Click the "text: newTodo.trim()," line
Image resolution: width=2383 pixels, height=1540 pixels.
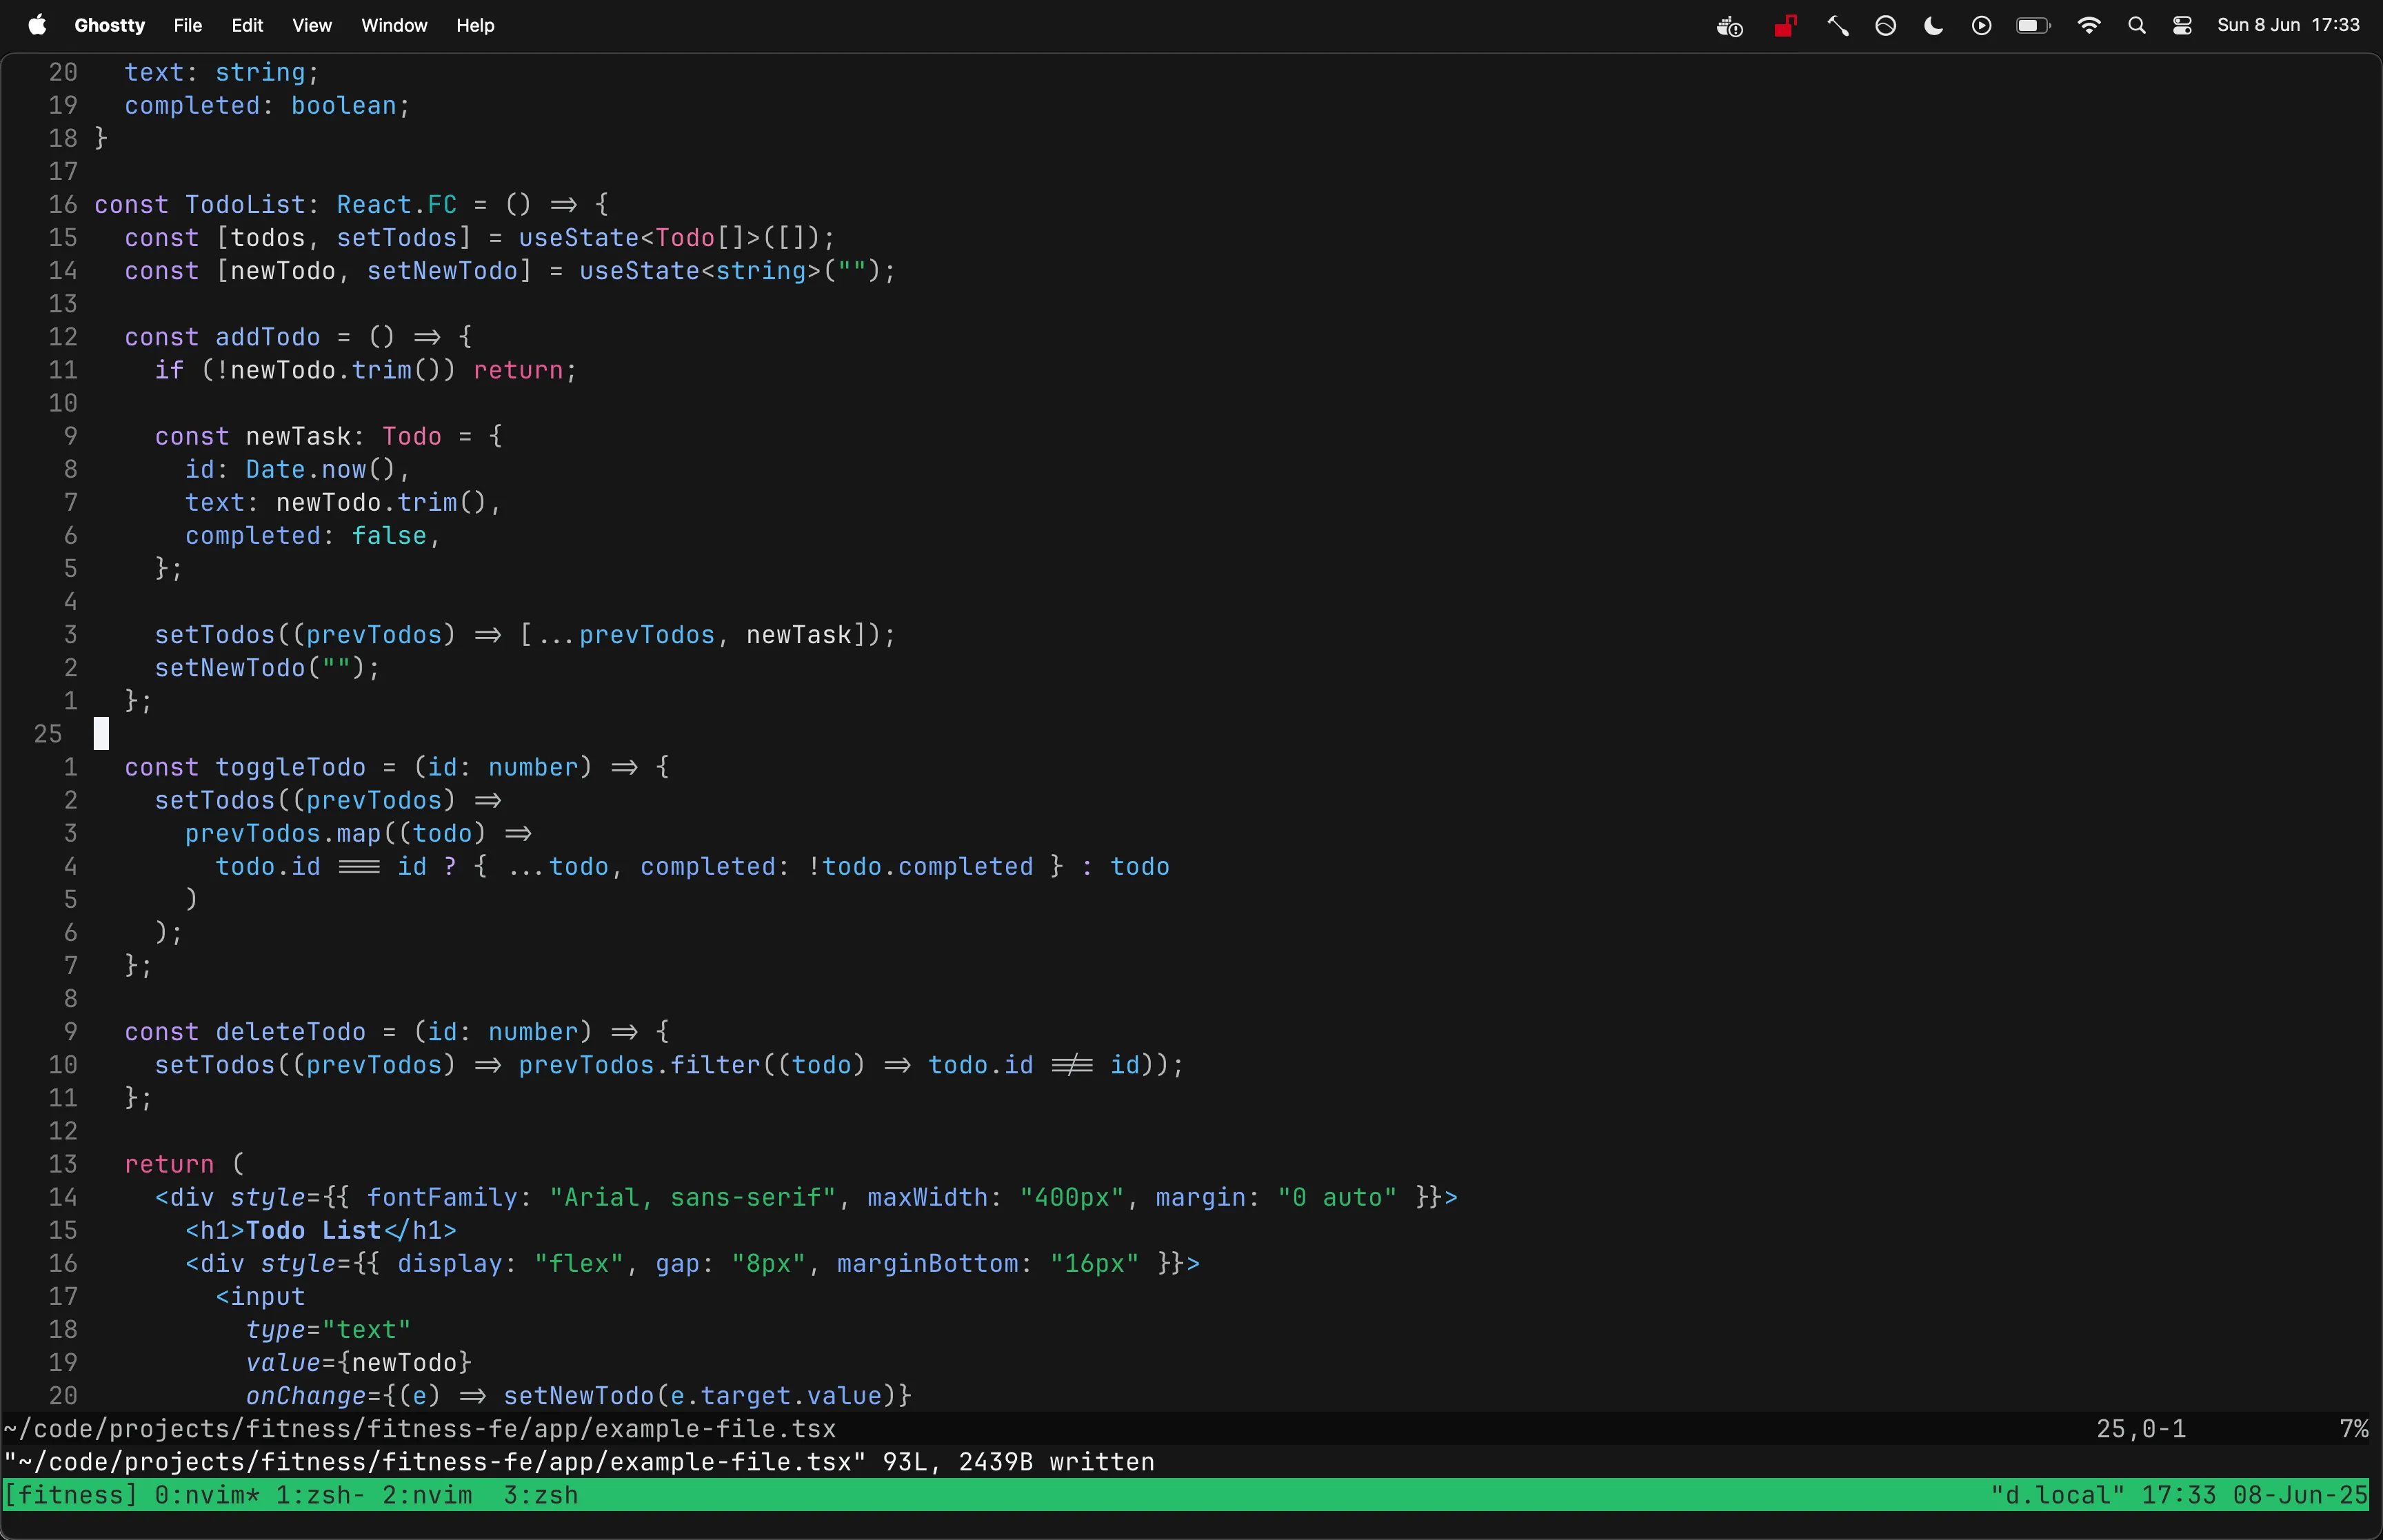point(343,502)
